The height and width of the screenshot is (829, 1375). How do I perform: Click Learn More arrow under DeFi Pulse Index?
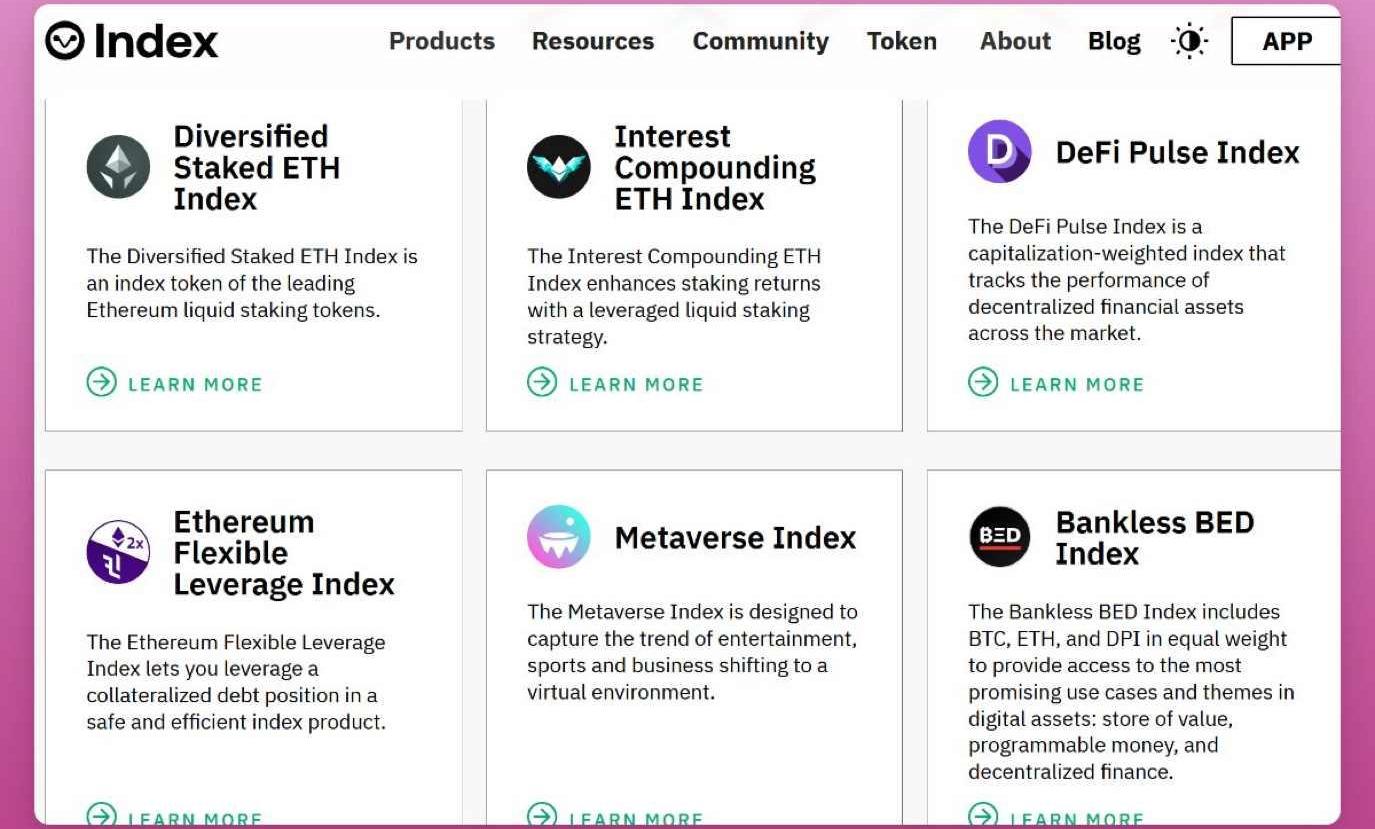point(983,382)
